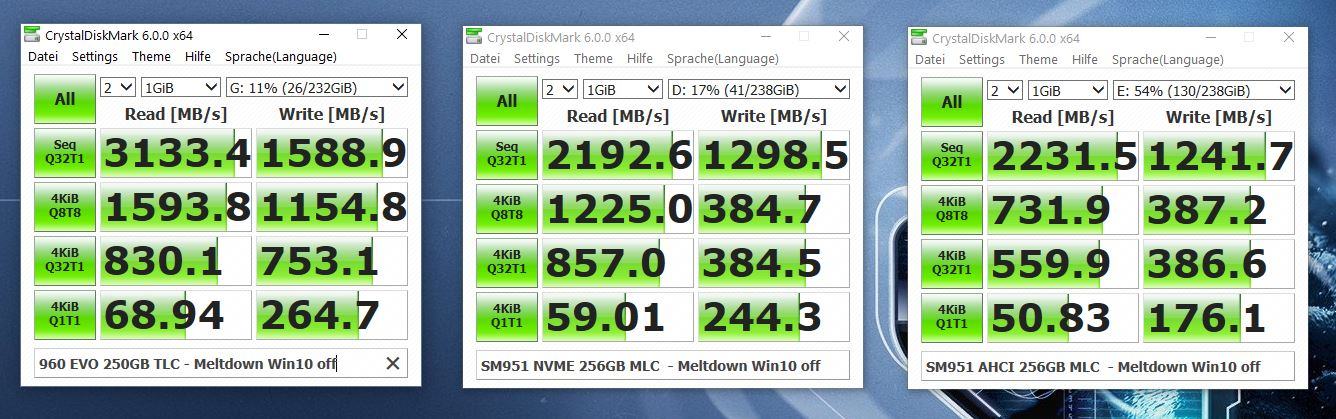
Task: Open Theme menu in the E: drive window
Action: click(1038, 60)
